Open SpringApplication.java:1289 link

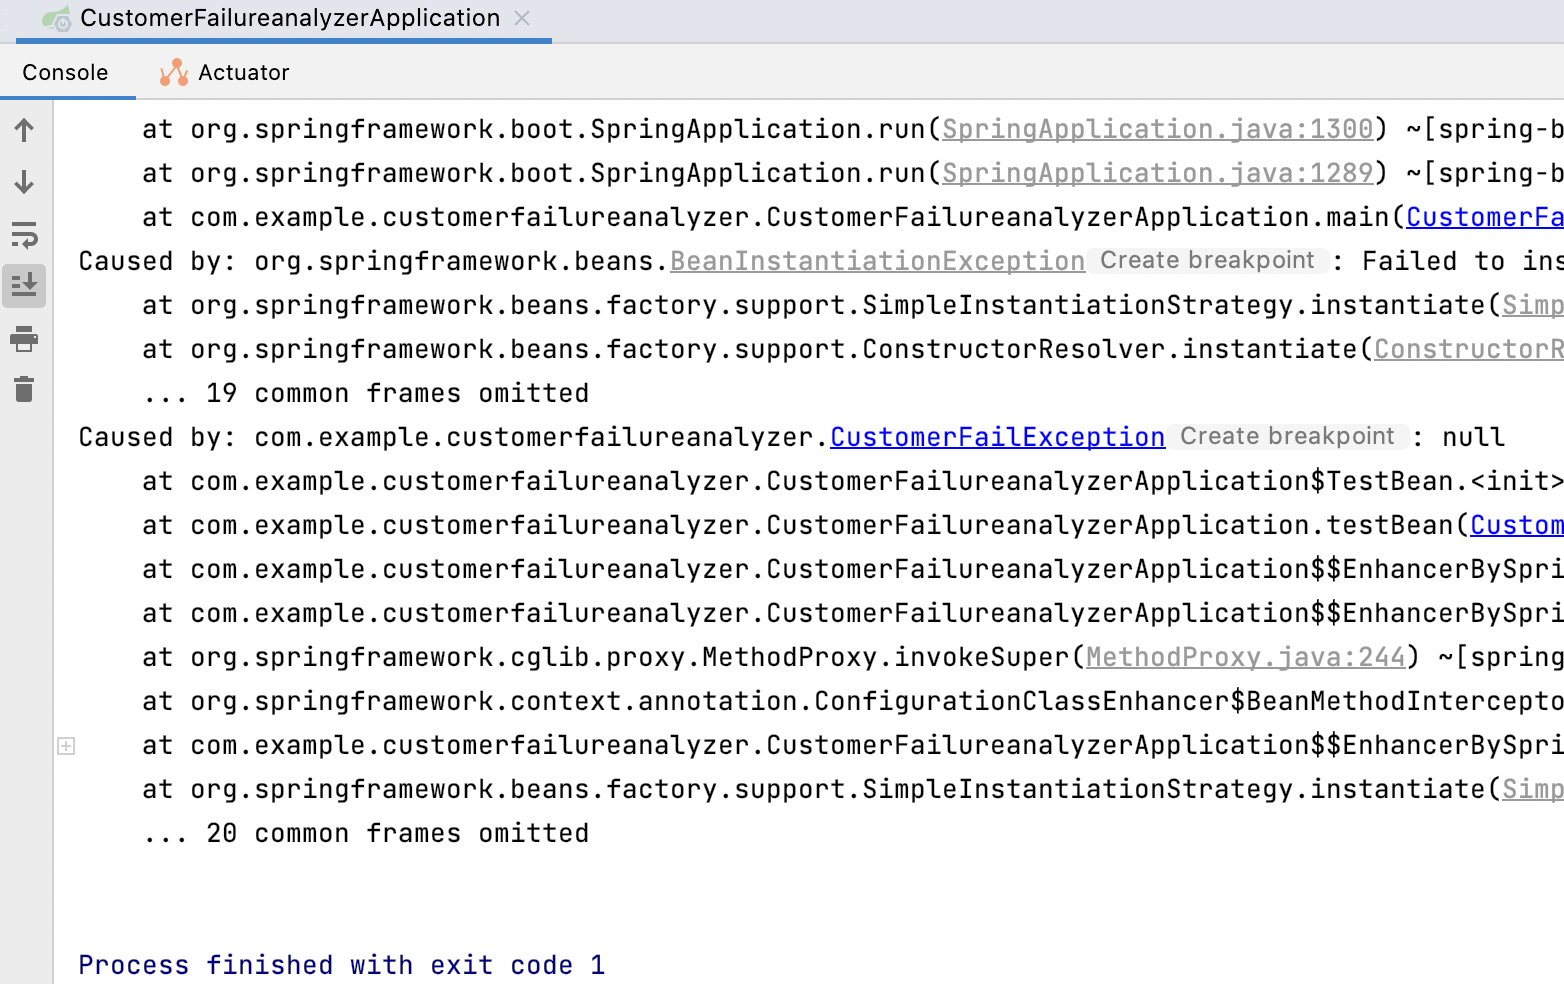click(x=1157, y=173)
